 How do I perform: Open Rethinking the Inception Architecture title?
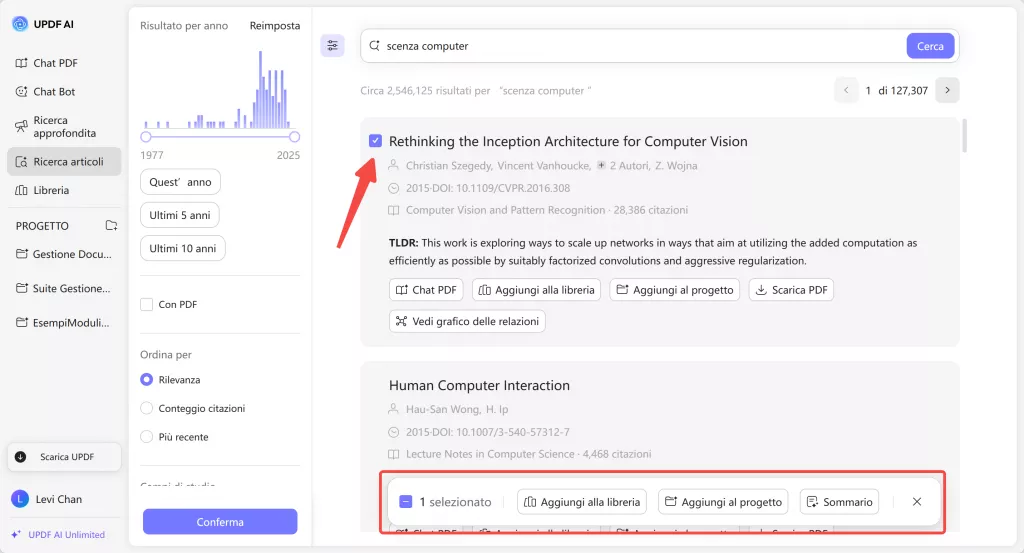pos(568,141)
